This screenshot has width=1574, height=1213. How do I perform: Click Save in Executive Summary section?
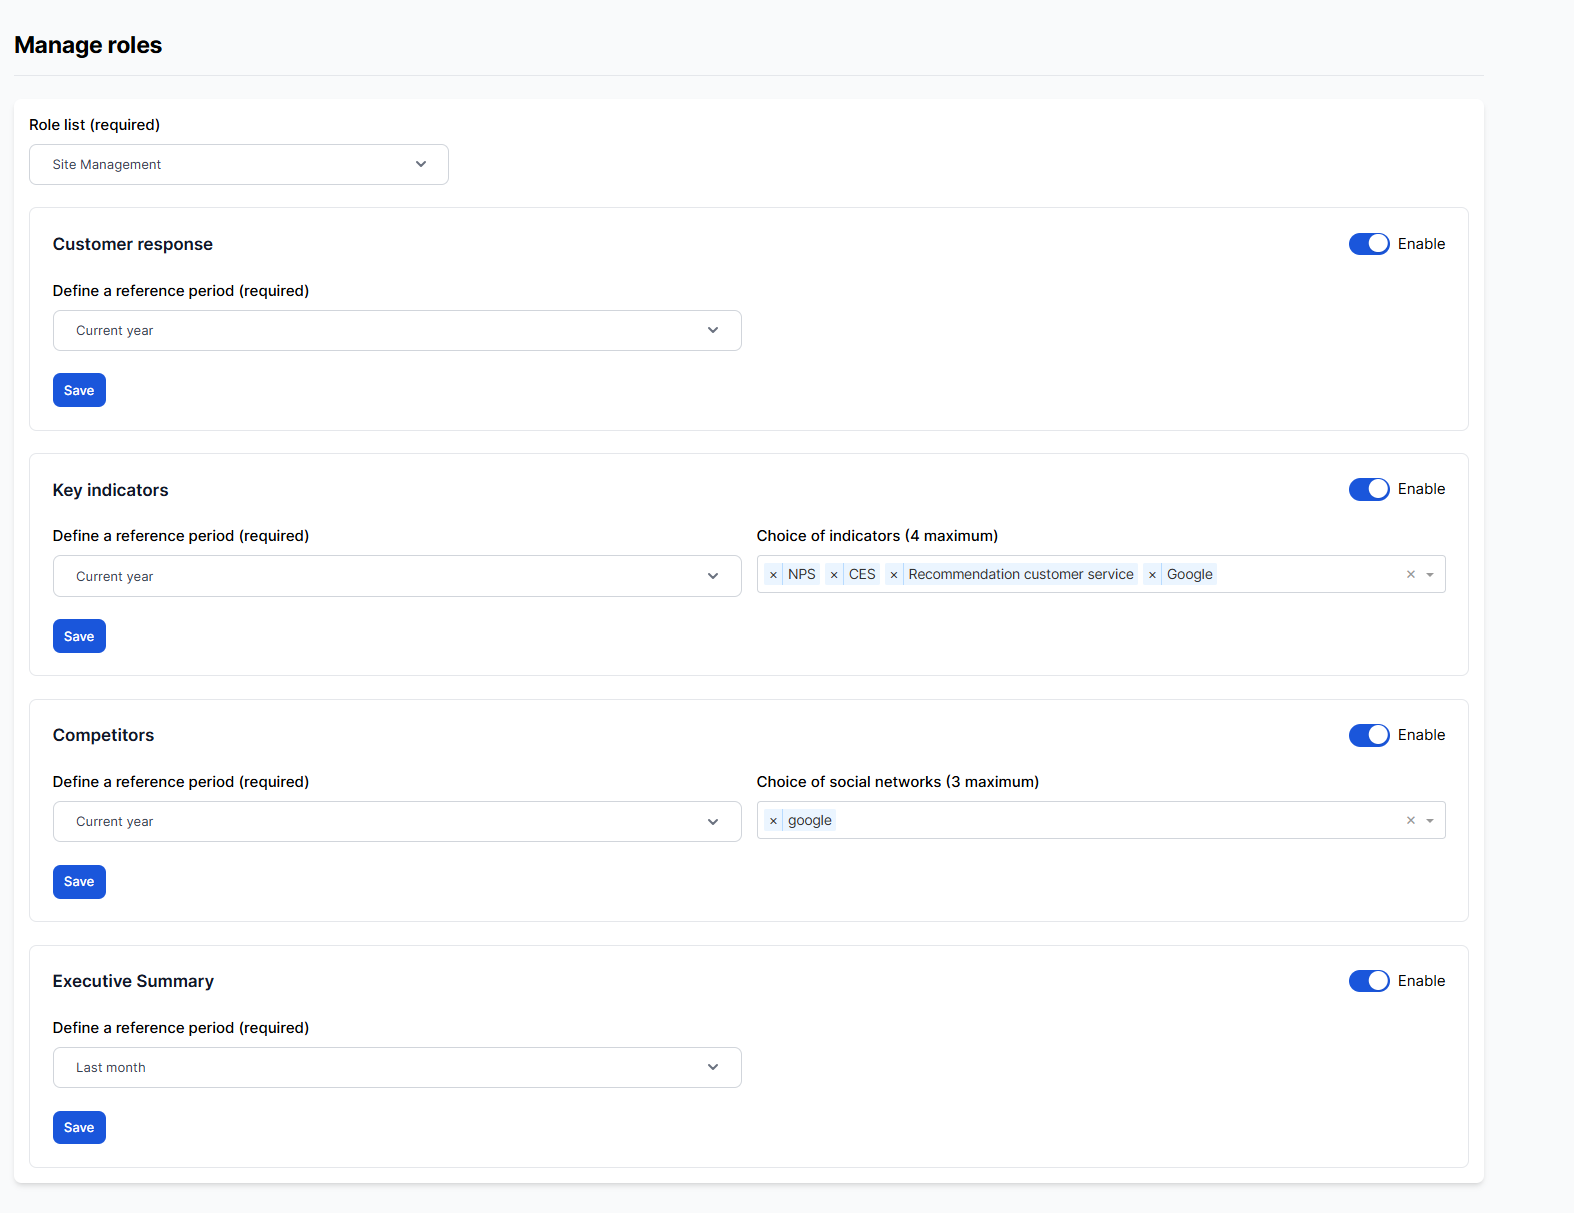coord(79,1128)
